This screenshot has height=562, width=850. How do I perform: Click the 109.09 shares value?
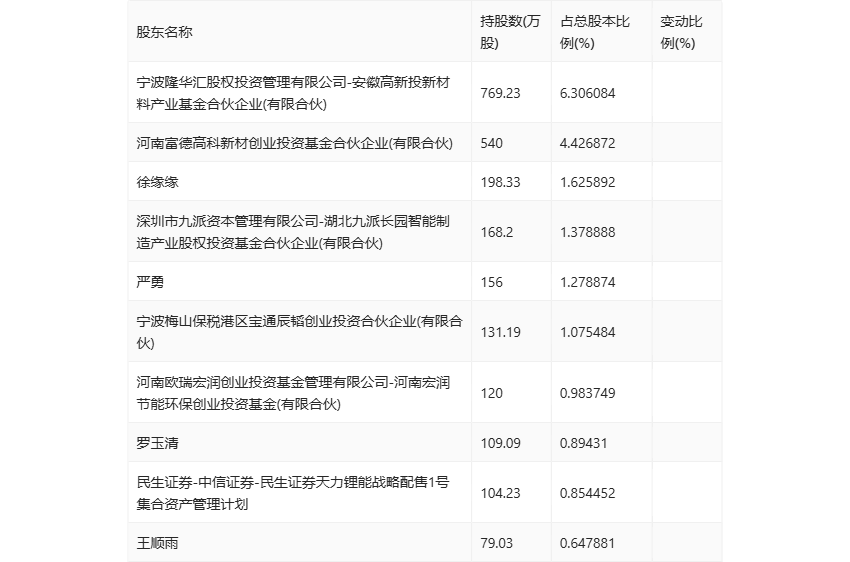500,443
